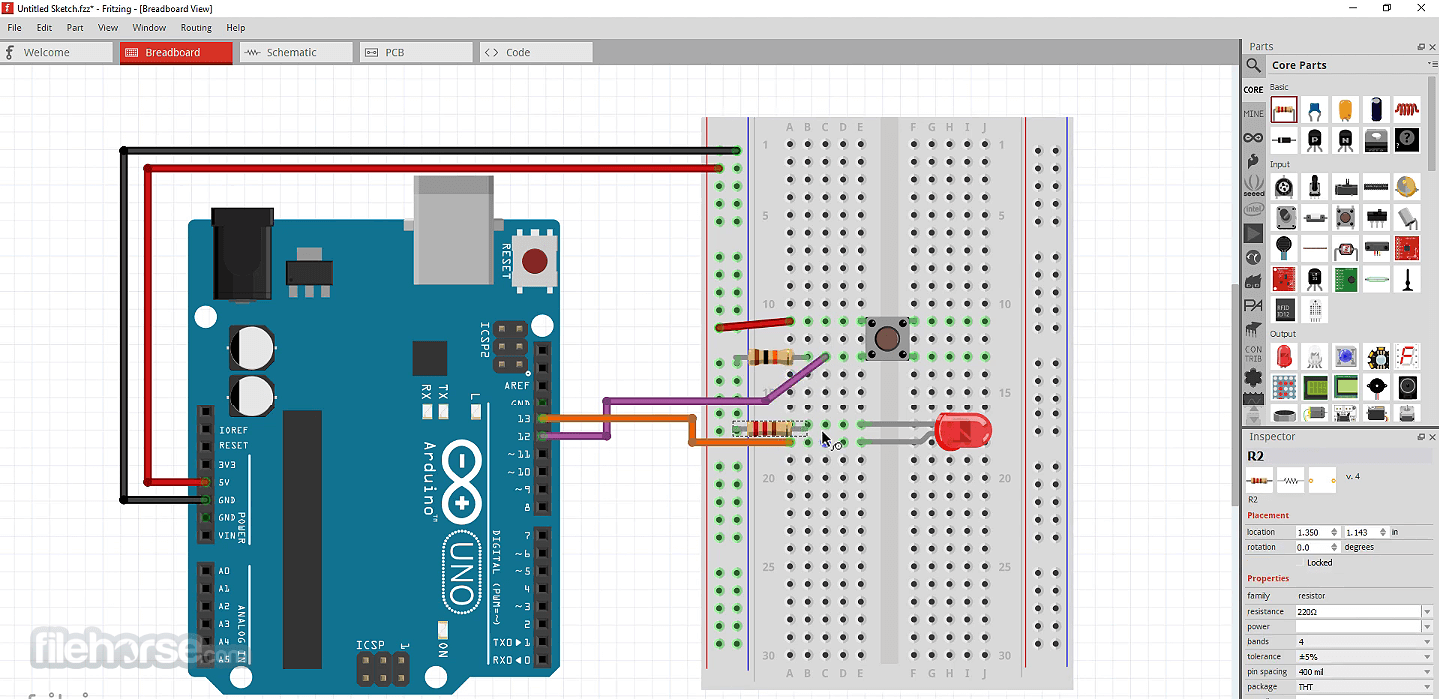
Task: Select the electrolytic capacitor part
Action: (x=1377, y=110)
